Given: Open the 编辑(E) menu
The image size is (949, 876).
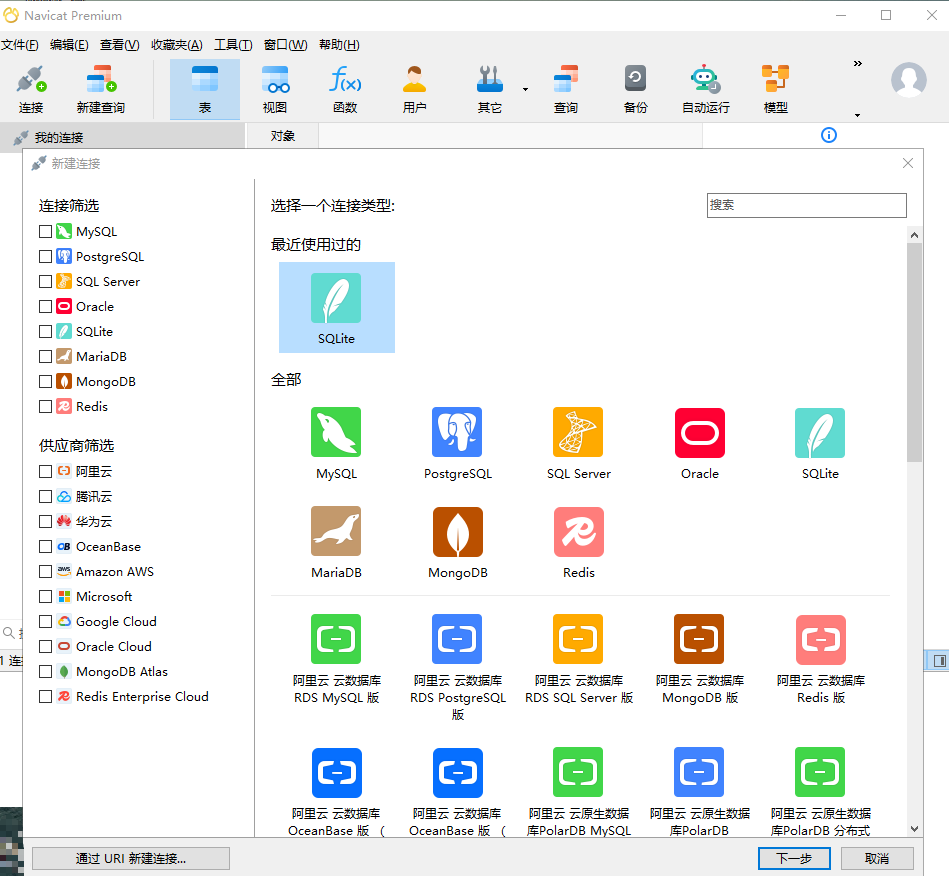Looking at the screenshot, I should tap(69, 45).
